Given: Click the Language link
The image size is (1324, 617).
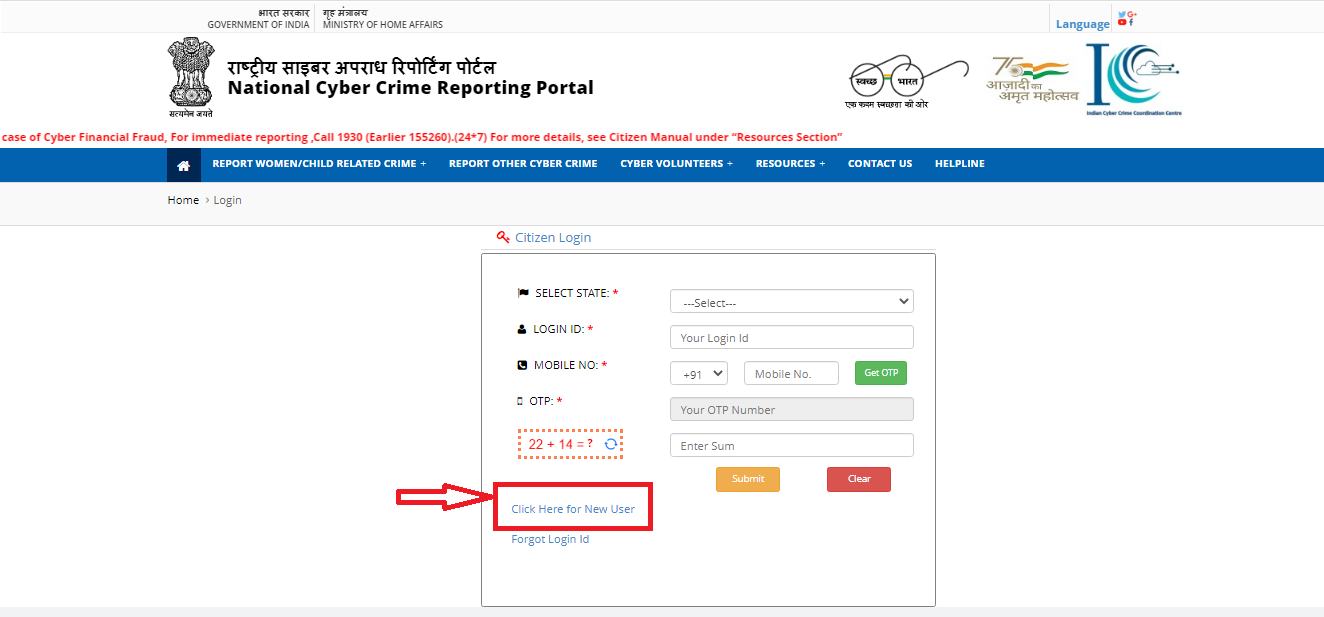Looking at the screenshot, I should pos(1083,24).
